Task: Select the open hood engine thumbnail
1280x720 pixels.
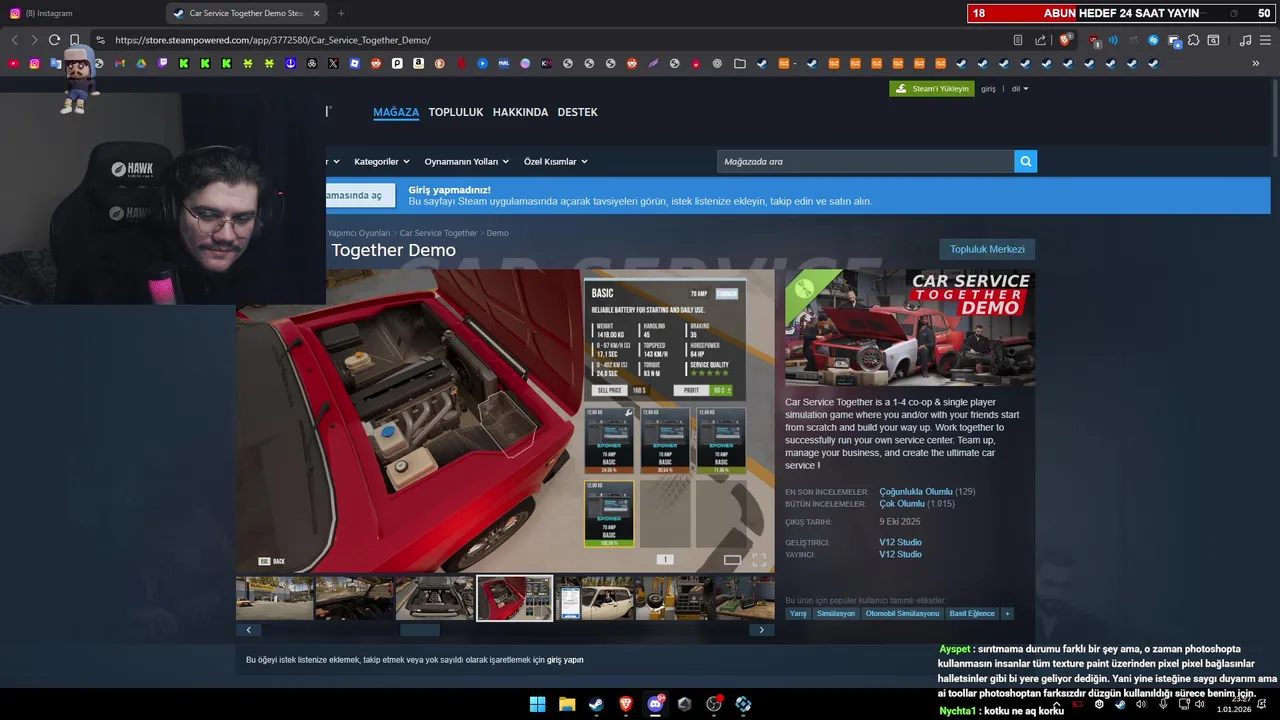Action: click(434, 598)
